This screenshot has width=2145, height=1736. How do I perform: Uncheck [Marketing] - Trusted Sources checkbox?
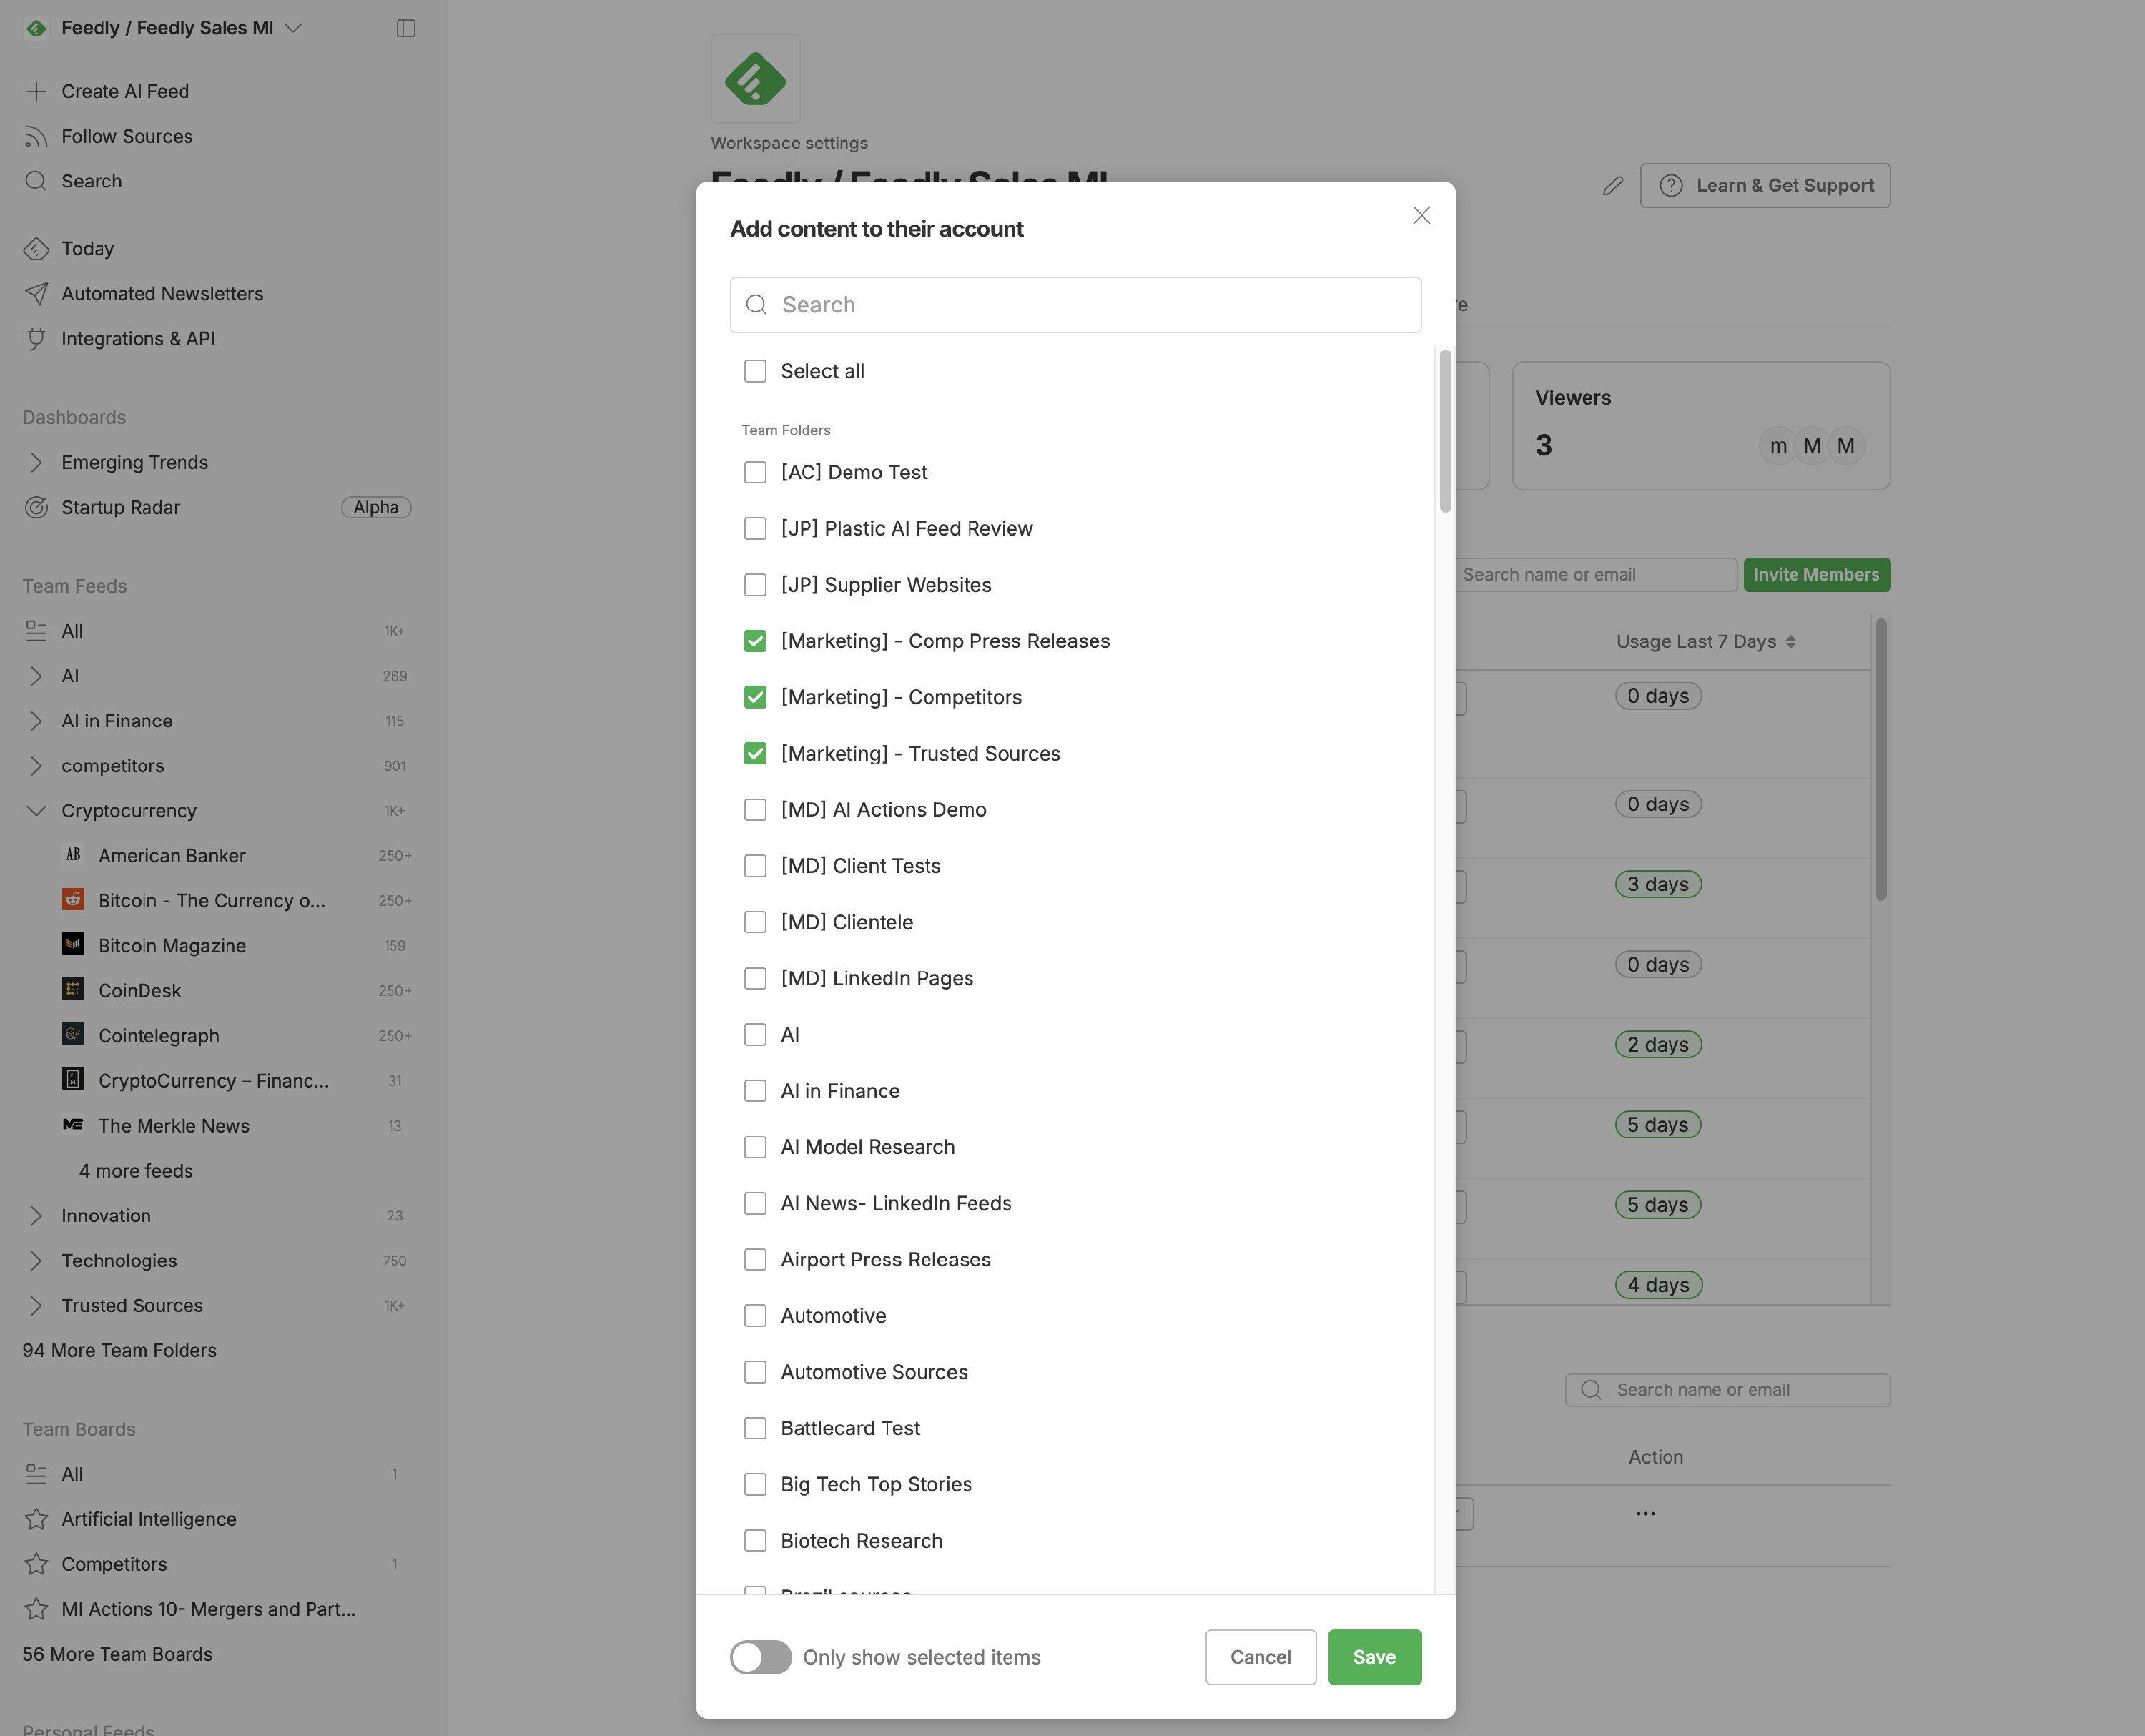pos(755,753)
